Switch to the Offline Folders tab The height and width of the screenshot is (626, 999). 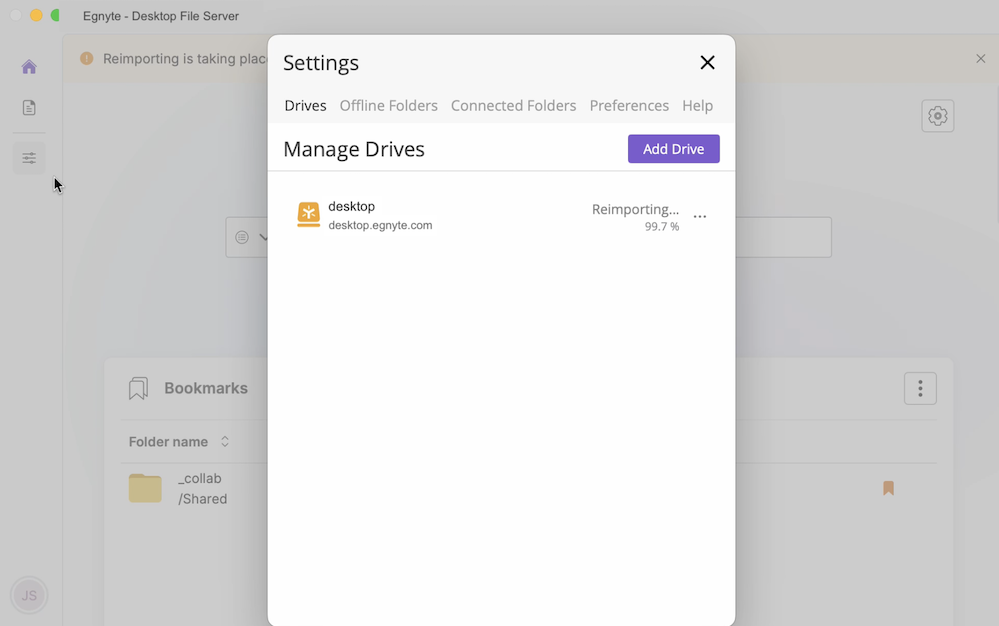coord(389,106)
